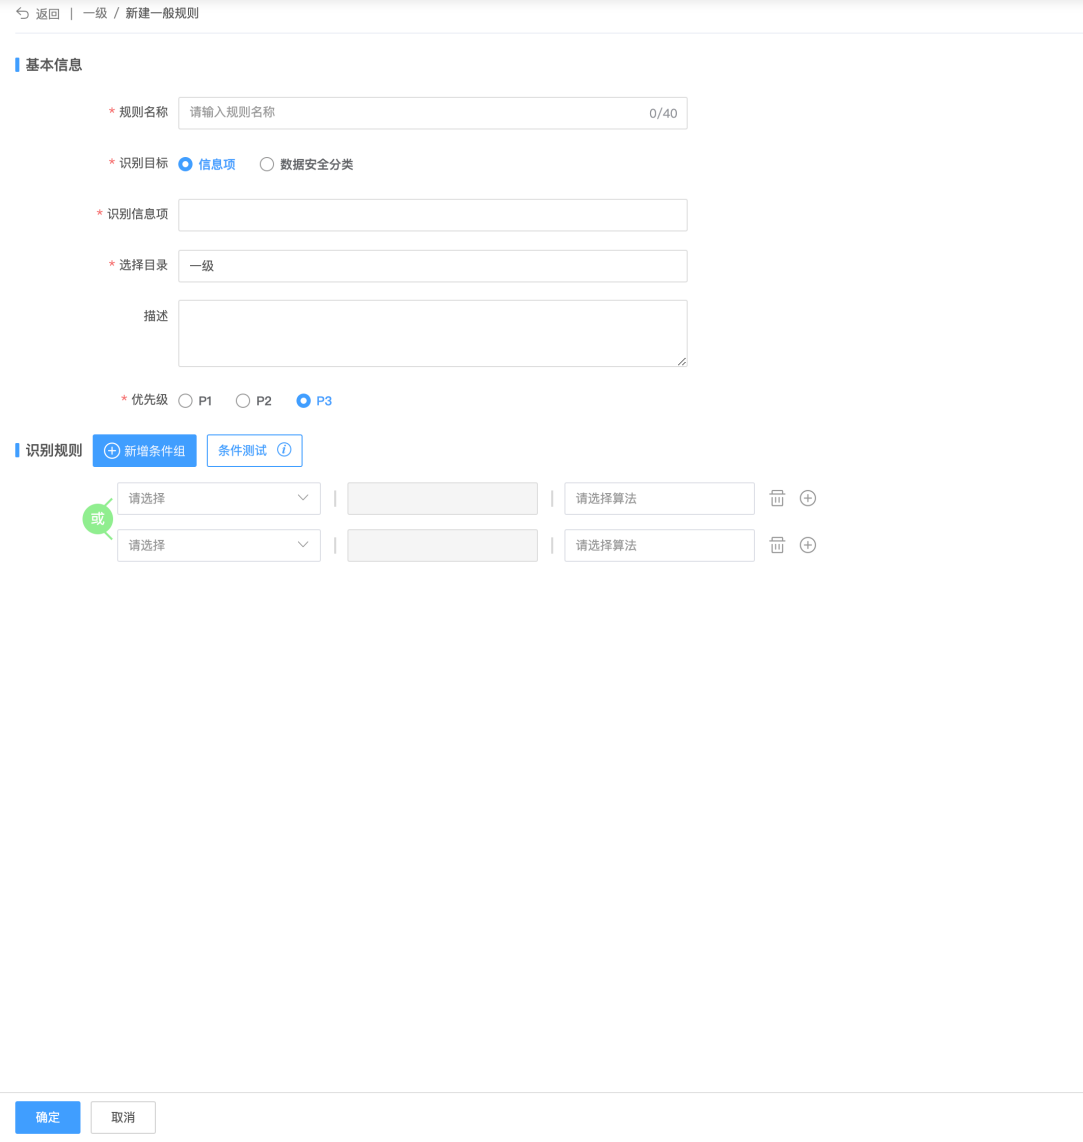
Task: Click the first row's disabled middle input
Action: 442,498
